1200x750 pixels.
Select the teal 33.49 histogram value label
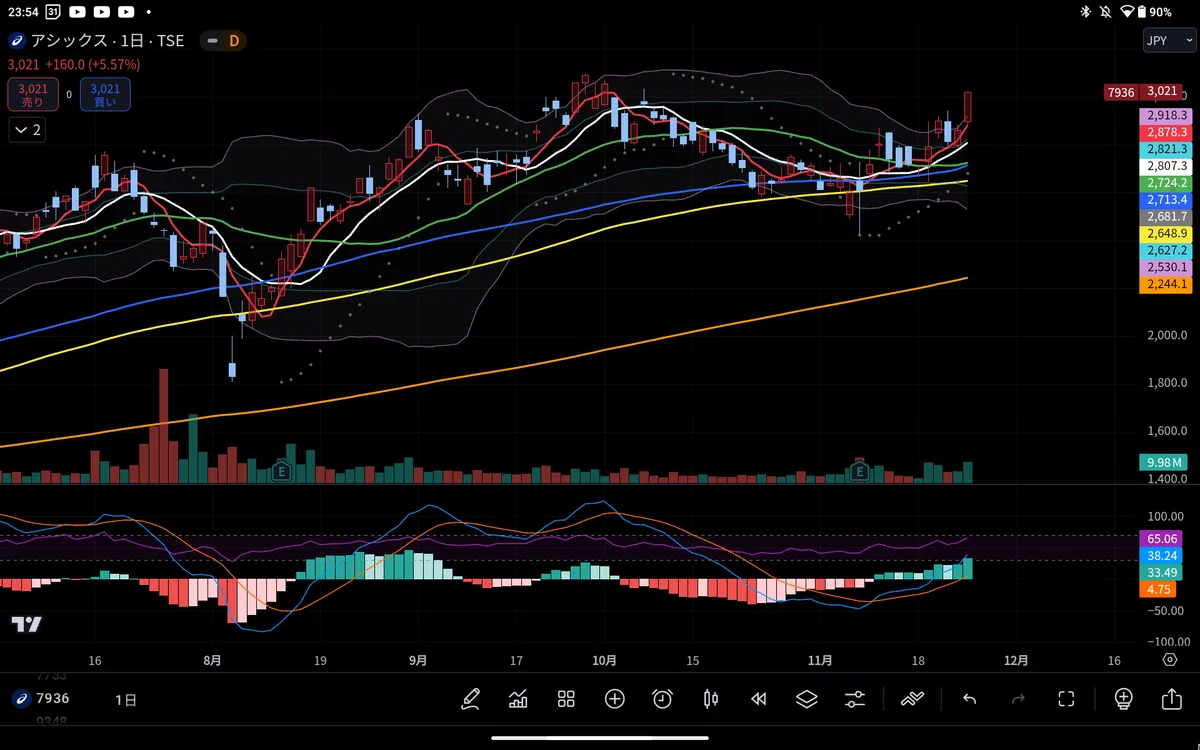[x=1161, y=572]
